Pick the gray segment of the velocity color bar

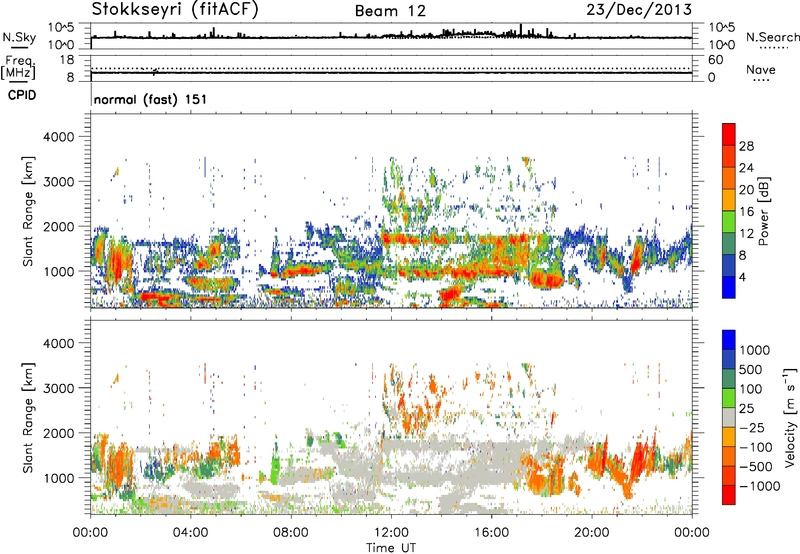[729, 417]
